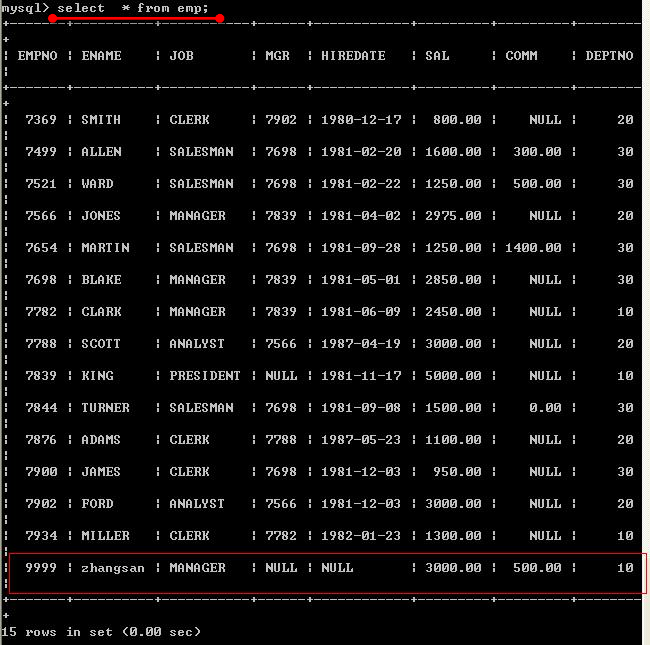Click the 'select * from emp;' command text
This screenshot has width=650, height=645.
133,8
